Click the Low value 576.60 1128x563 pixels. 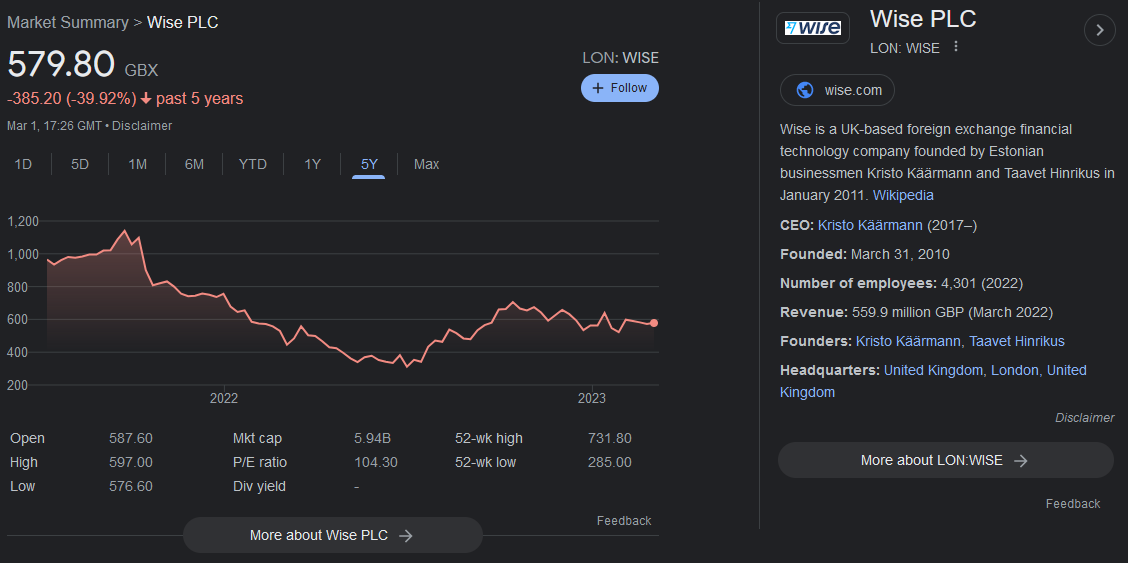(131, 486)
